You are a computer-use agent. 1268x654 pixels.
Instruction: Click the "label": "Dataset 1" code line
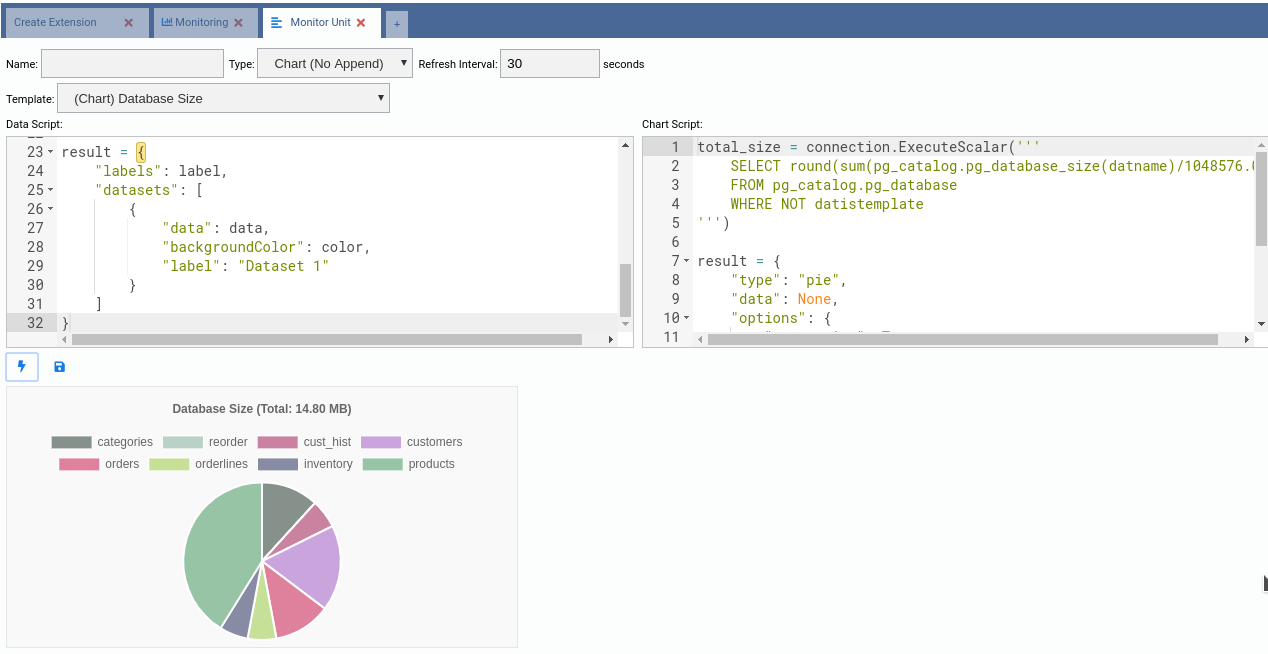(x=245, y=266)
